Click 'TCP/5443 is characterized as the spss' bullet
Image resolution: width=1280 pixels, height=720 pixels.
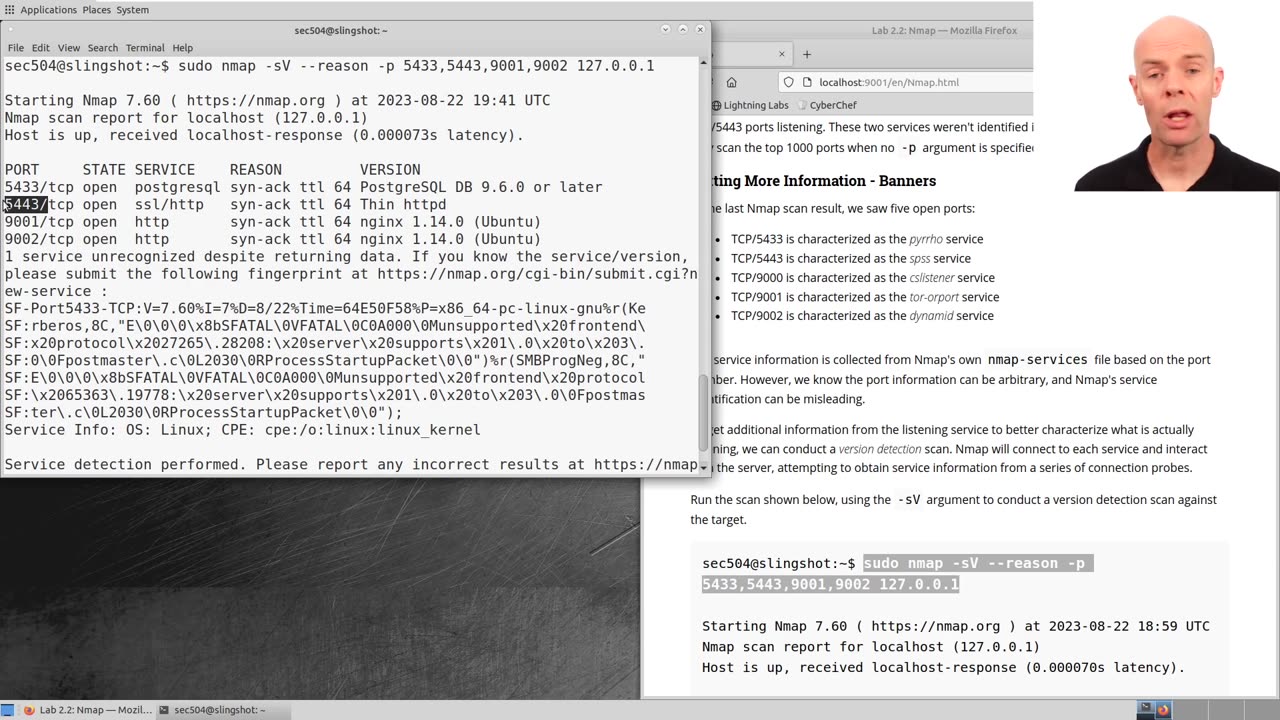pyautogui.click(x=851, y=258)
